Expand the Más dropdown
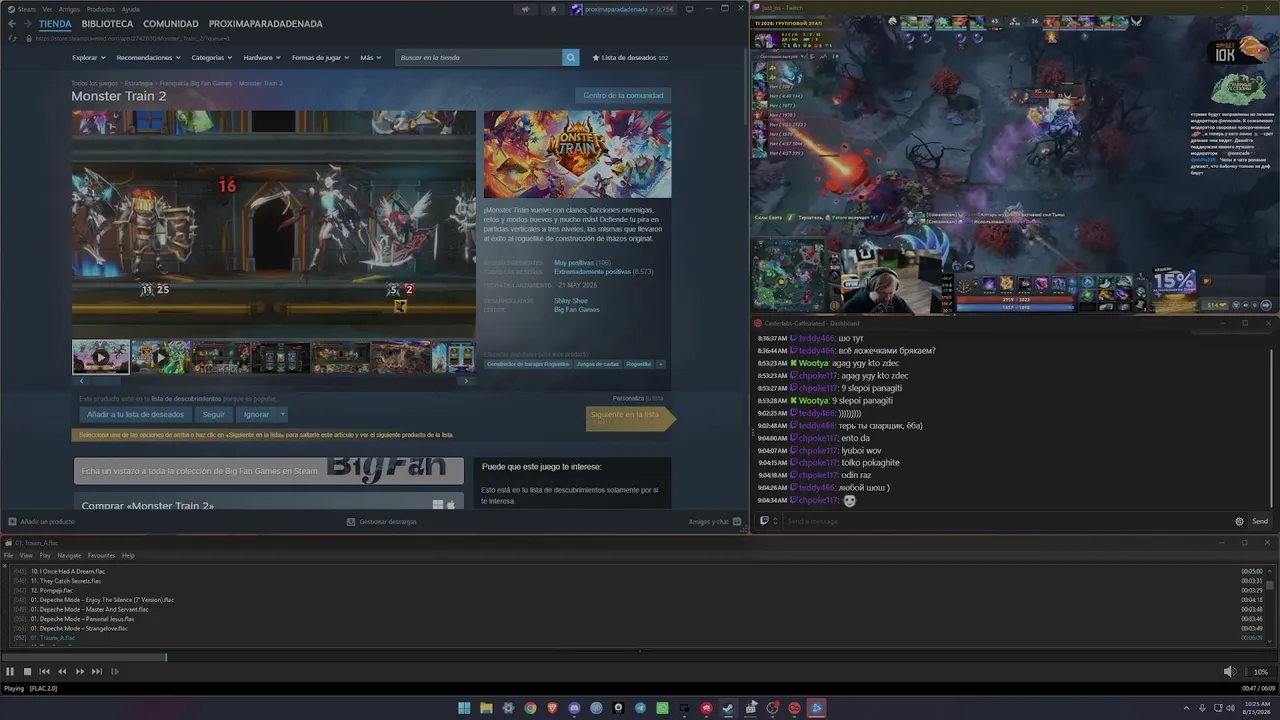1280x720 pixels. [x=370, y=58]
